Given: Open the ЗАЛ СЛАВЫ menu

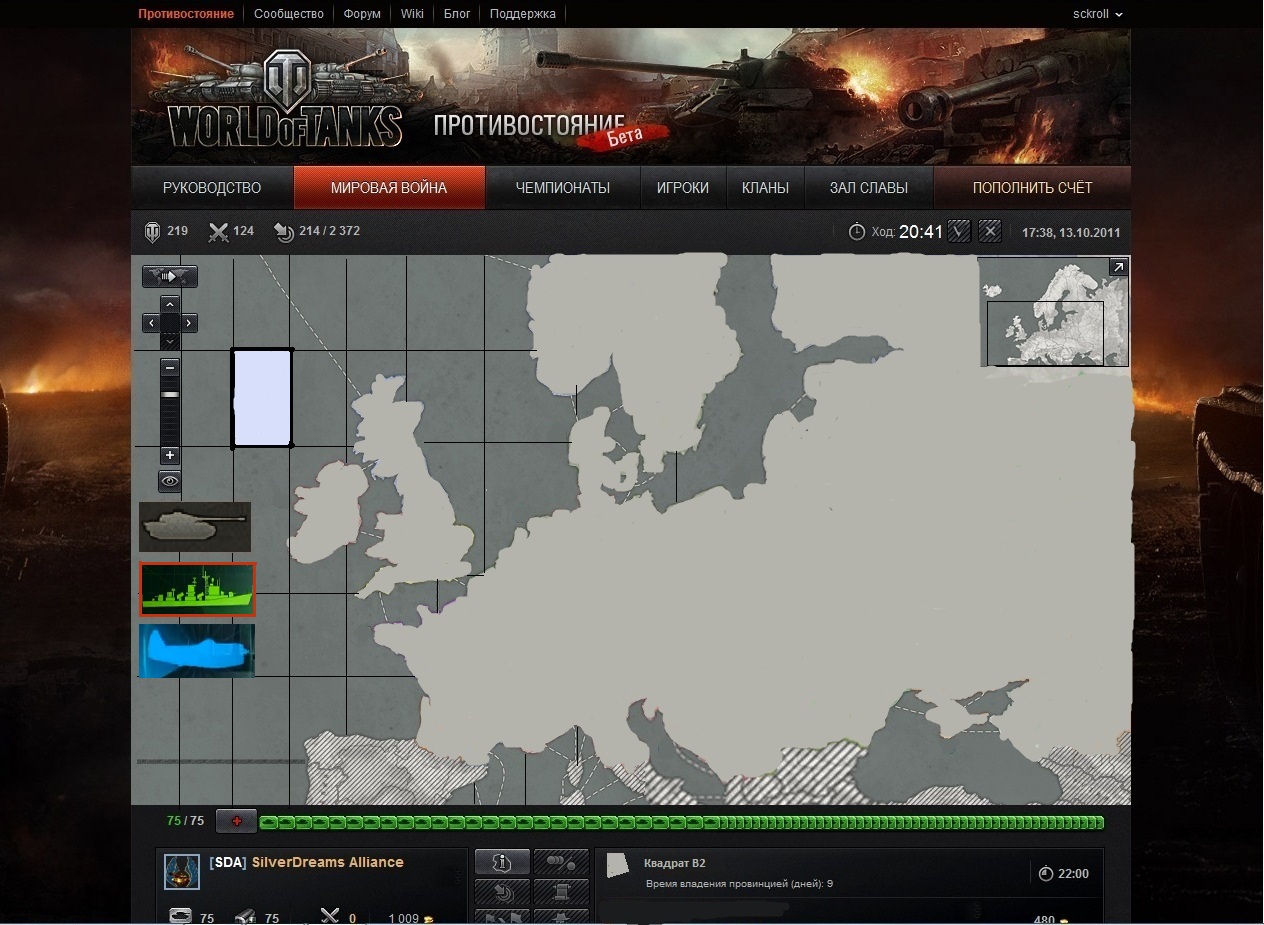Looking at the screenshot, I should [x=869, y=188].
